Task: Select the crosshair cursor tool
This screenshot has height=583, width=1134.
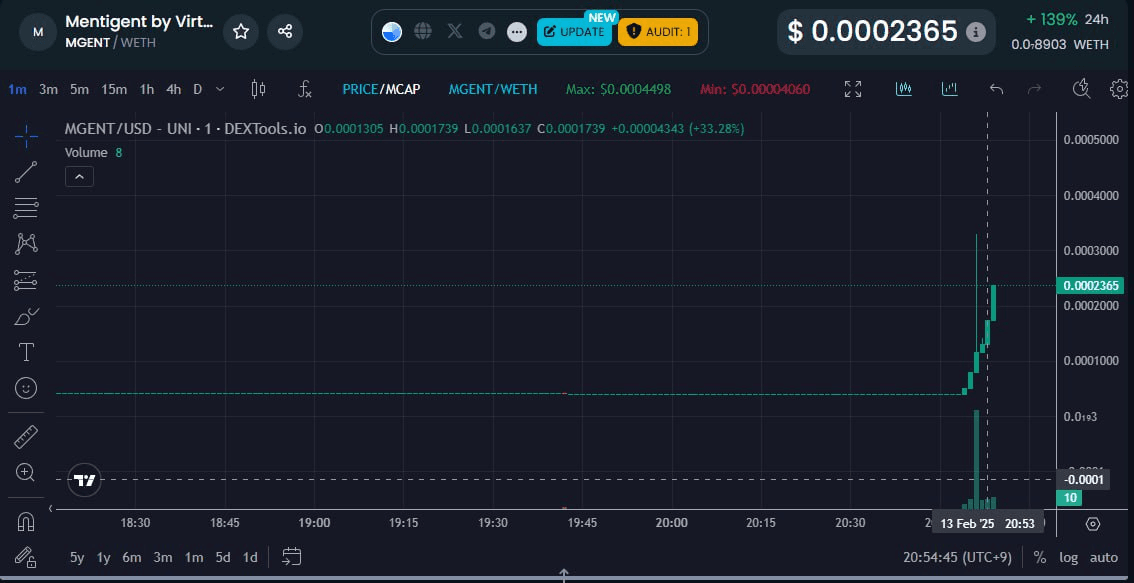Action: click(26, 136)
